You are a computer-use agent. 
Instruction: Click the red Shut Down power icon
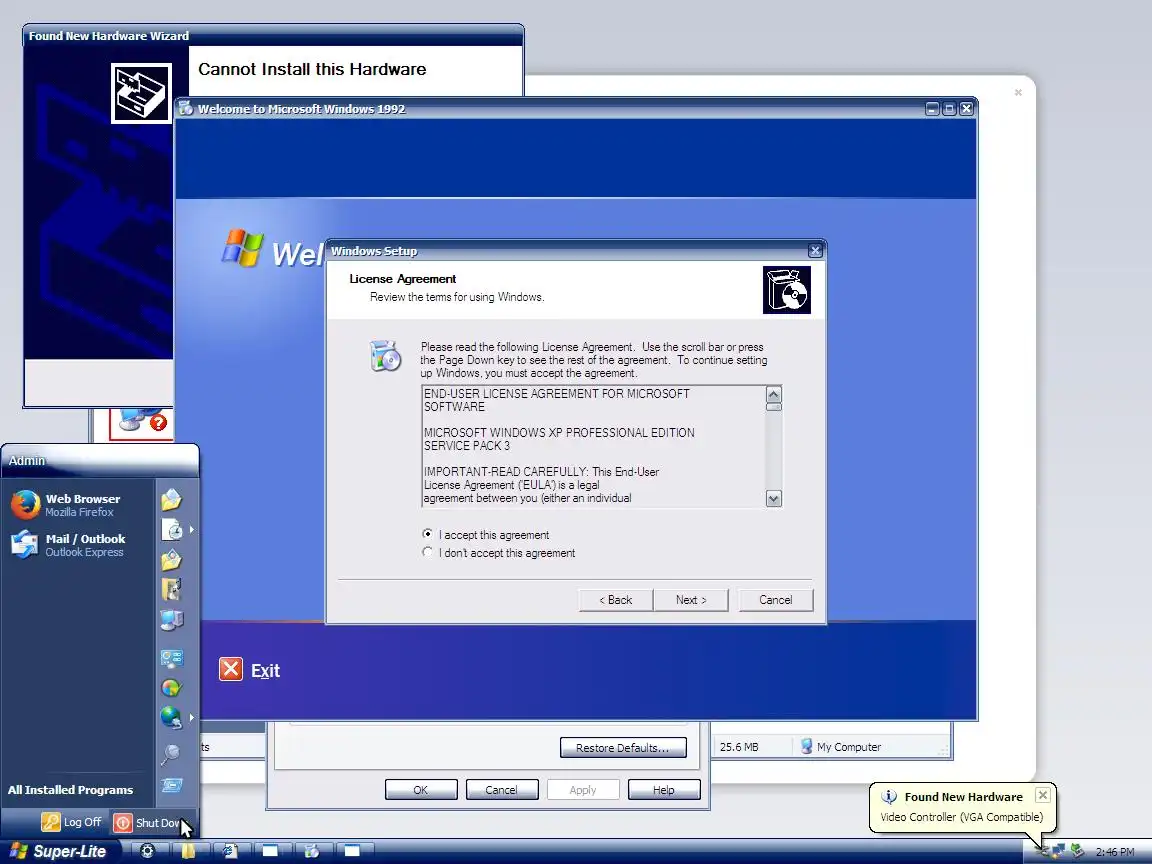[x=123, y=823]
